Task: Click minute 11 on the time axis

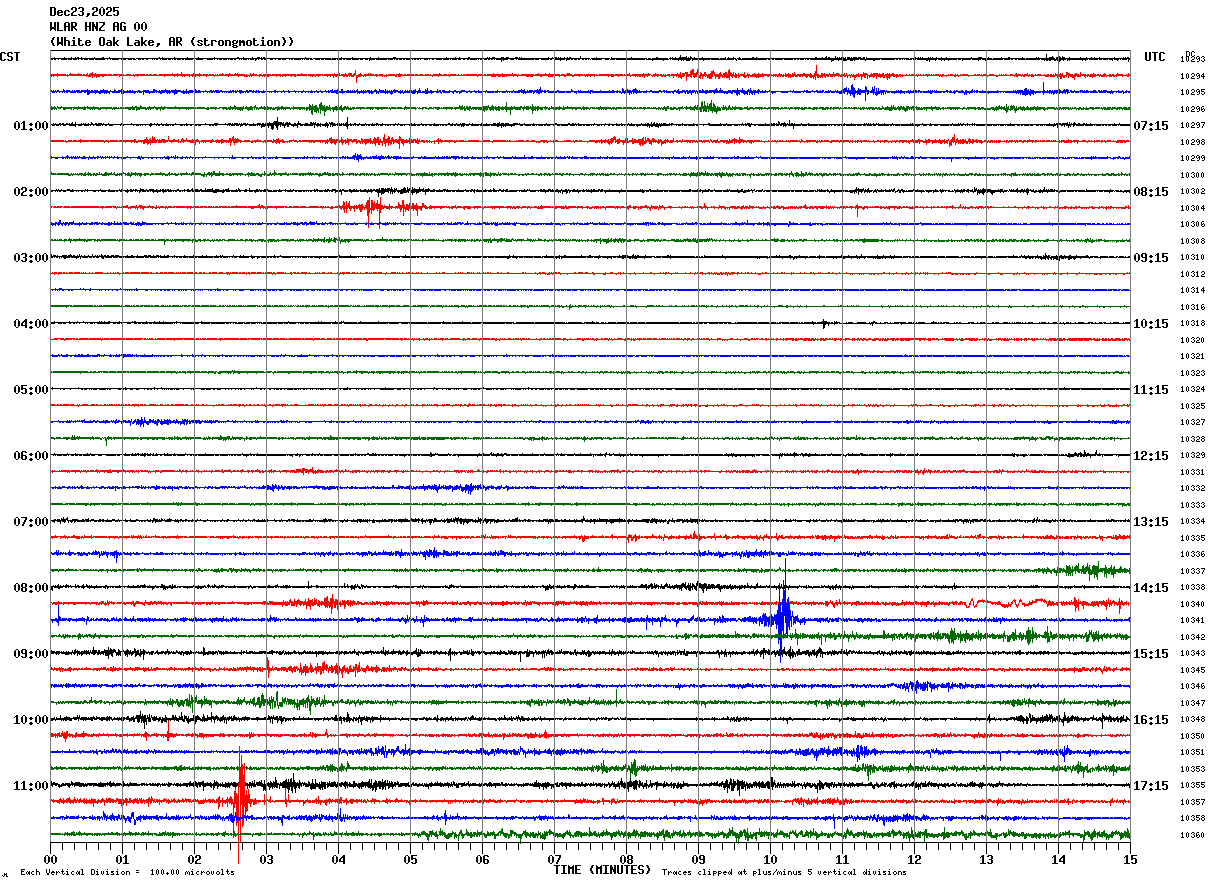Action: point(842,859)
